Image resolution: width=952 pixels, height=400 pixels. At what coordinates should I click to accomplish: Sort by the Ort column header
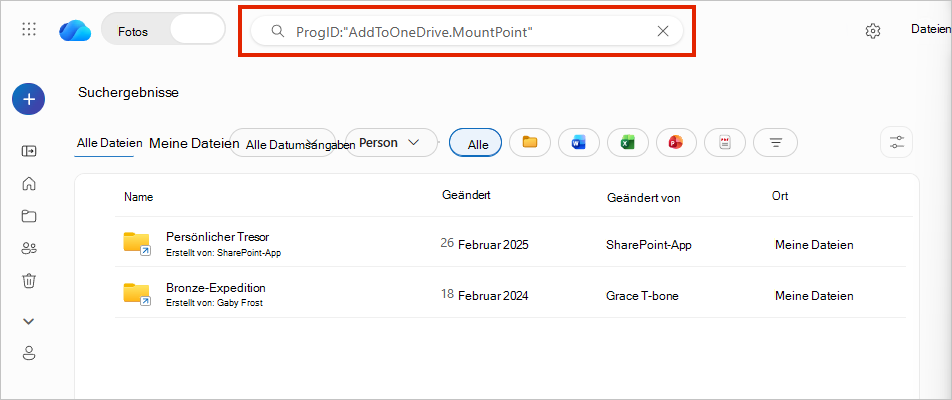point(780,196)
